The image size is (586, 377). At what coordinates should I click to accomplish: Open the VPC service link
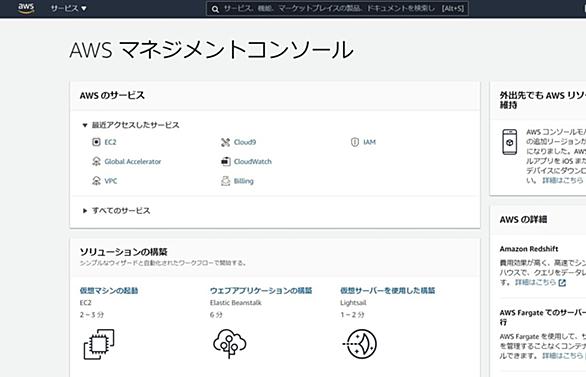coord(111,181)
